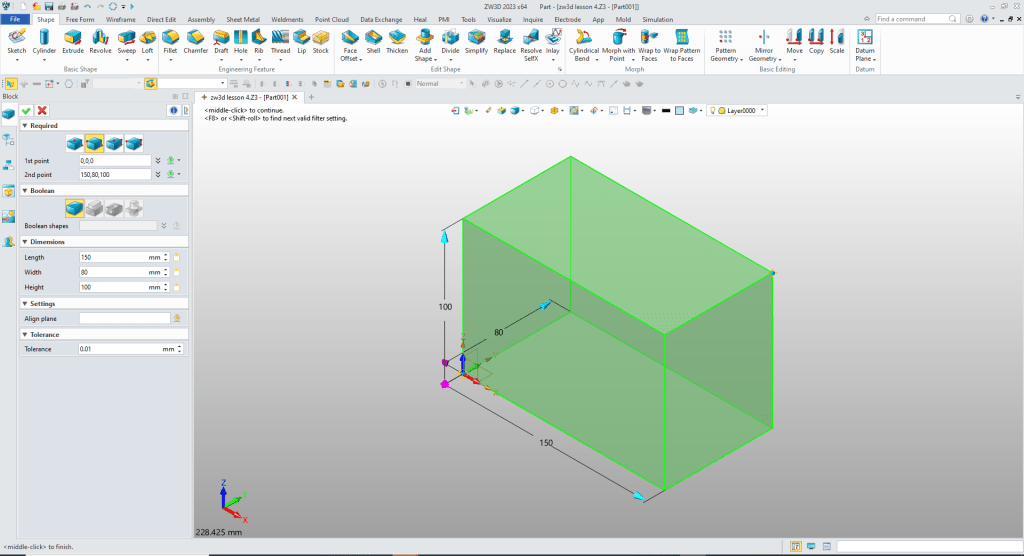Confirm the Block with green checkmark
The height and width of the screenshot is (556, 1024).
pyautogui.click(x=27, y=110)
